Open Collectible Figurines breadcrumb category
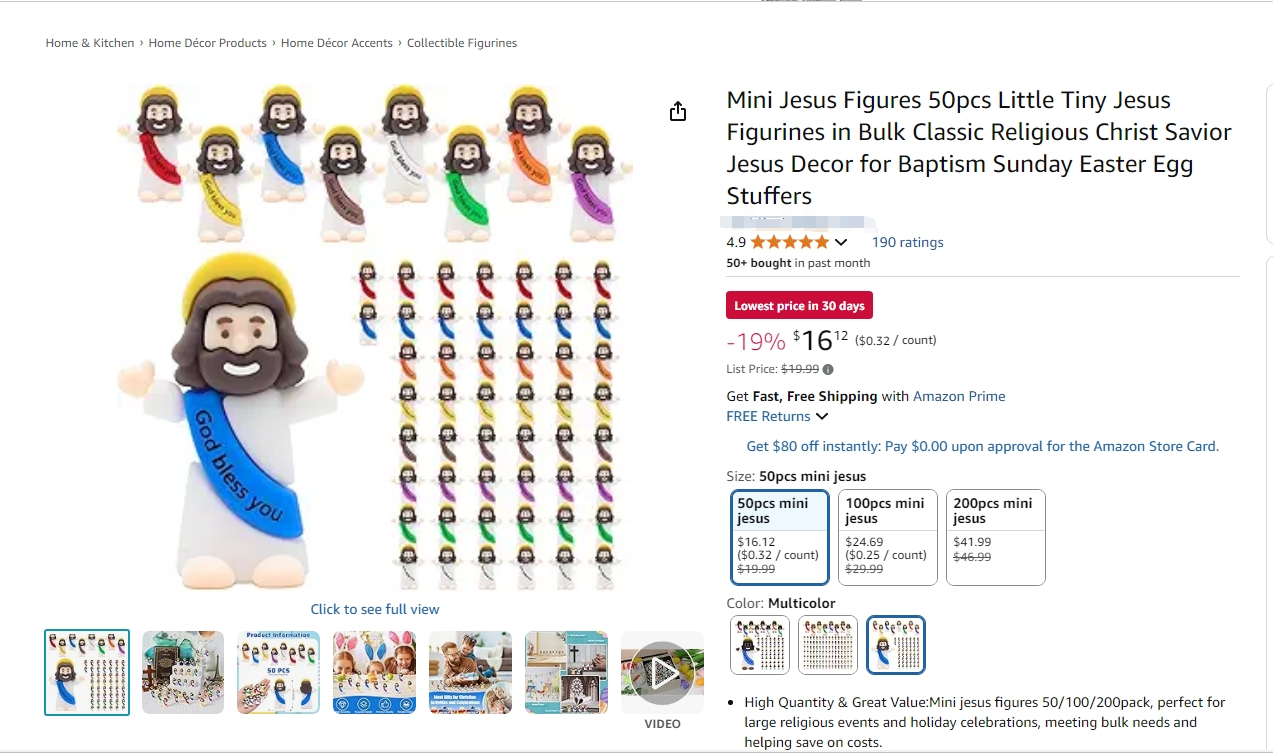Screen dimensions: 1273x753 [x=461, y=43]
